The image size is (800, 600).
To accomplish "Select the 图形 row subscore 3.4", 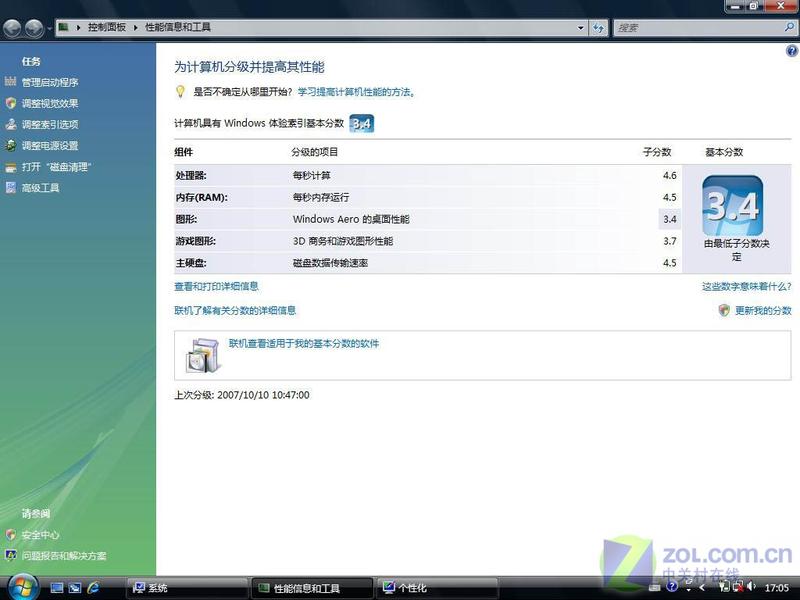I will pos(669,219).
